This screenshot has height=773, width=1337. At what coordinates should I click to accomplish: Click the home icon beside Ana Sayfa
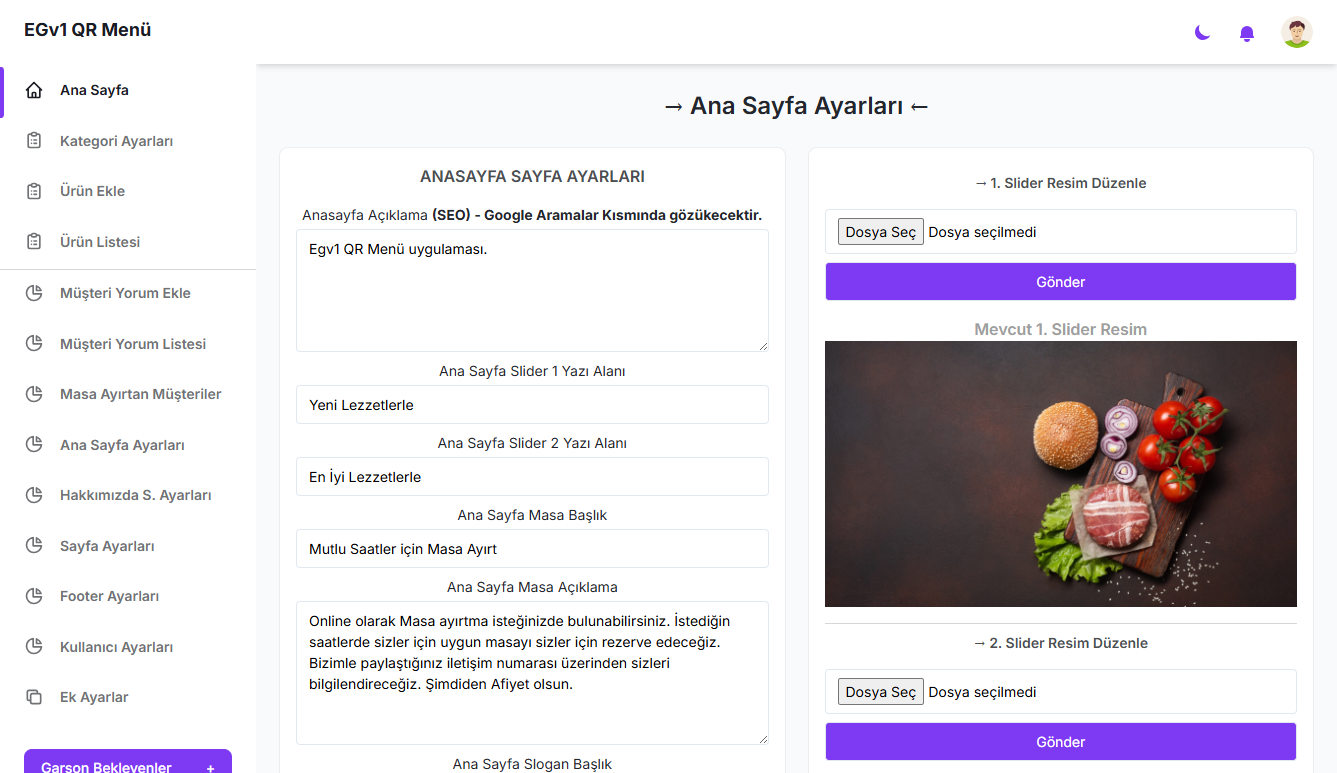pos(34,90)
